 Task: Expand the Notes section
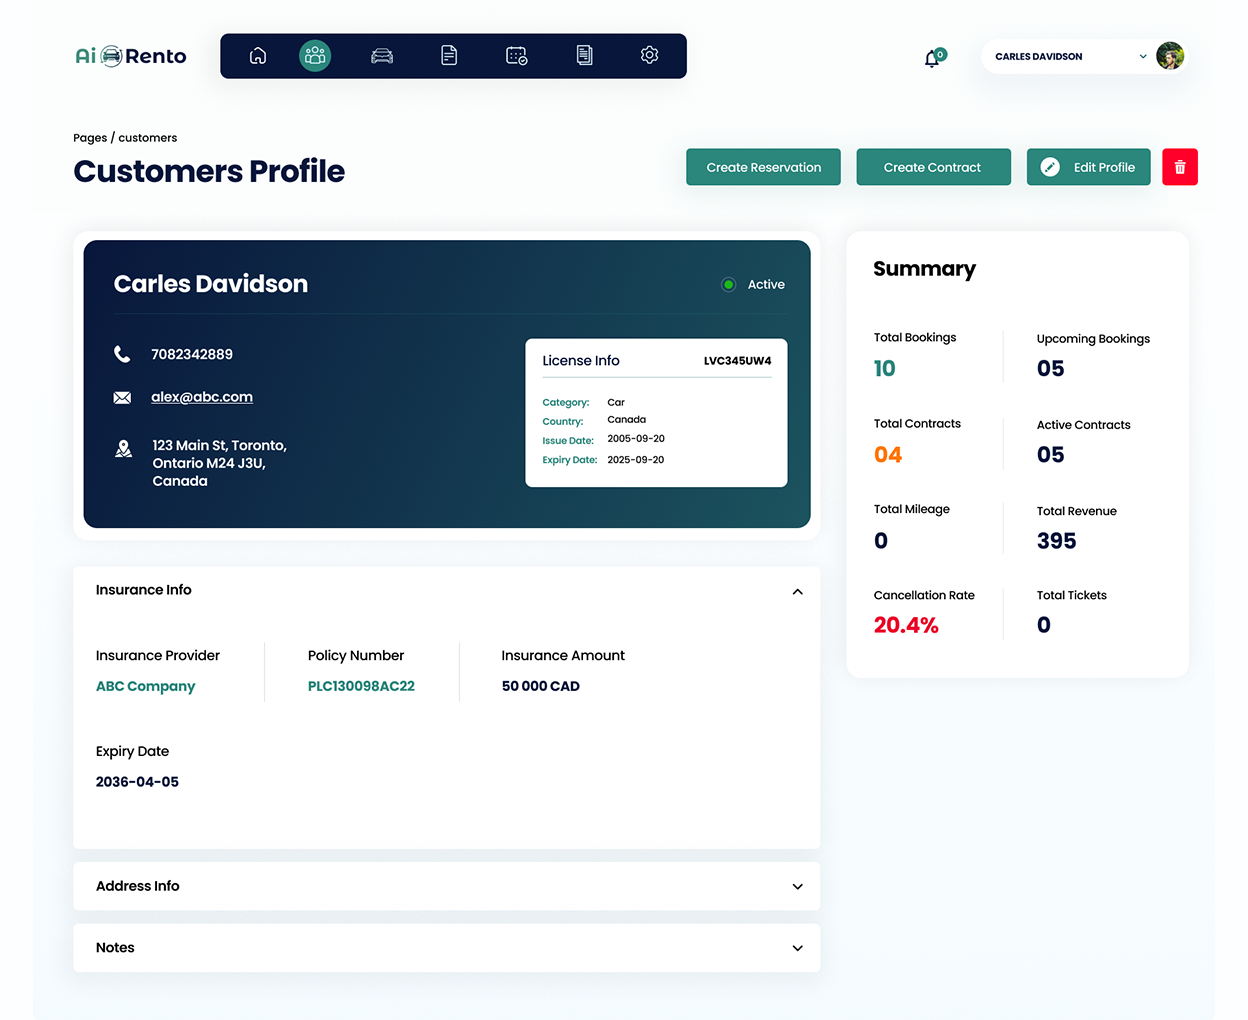[x=797, y=948]
